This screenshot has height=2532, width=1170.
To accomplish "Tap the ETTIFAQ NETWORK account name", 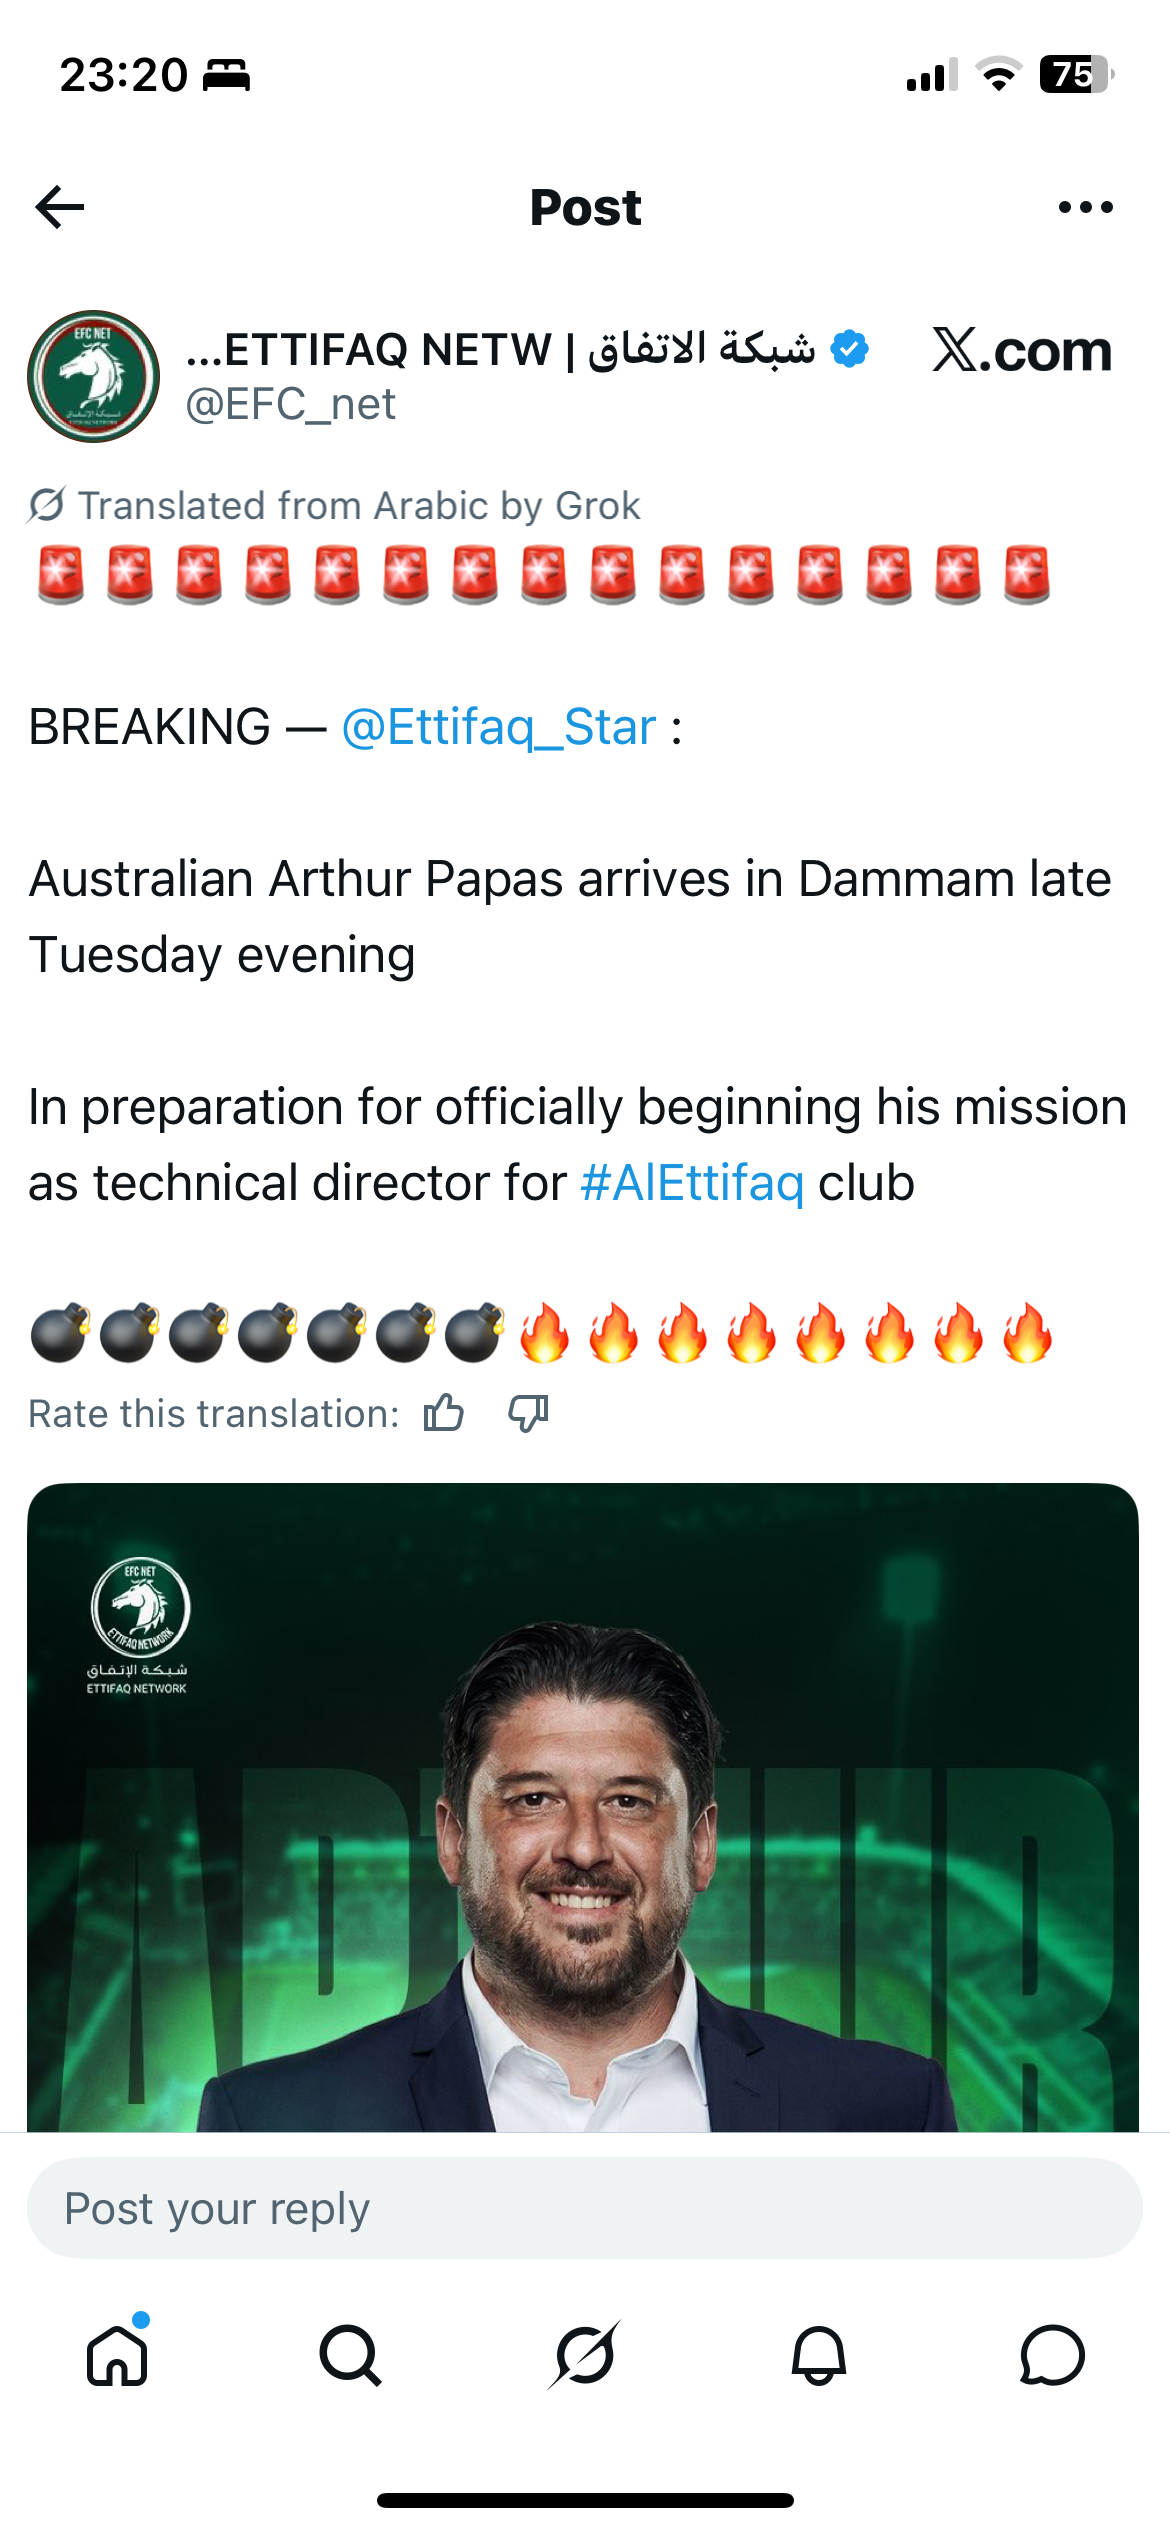I will click(x=500, y=349).
